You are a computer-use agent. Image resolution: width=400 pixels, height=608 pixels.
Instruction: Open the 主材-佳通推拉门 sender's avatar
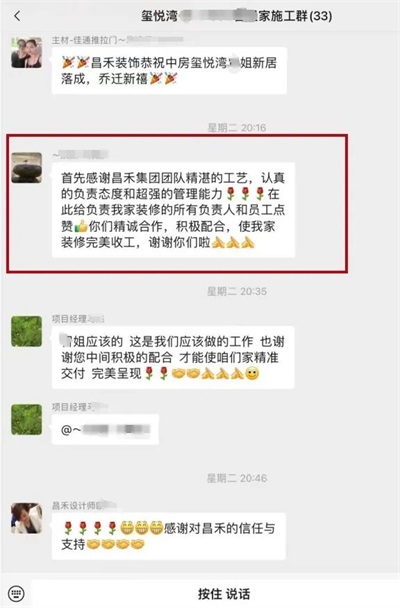coord(26,52)
